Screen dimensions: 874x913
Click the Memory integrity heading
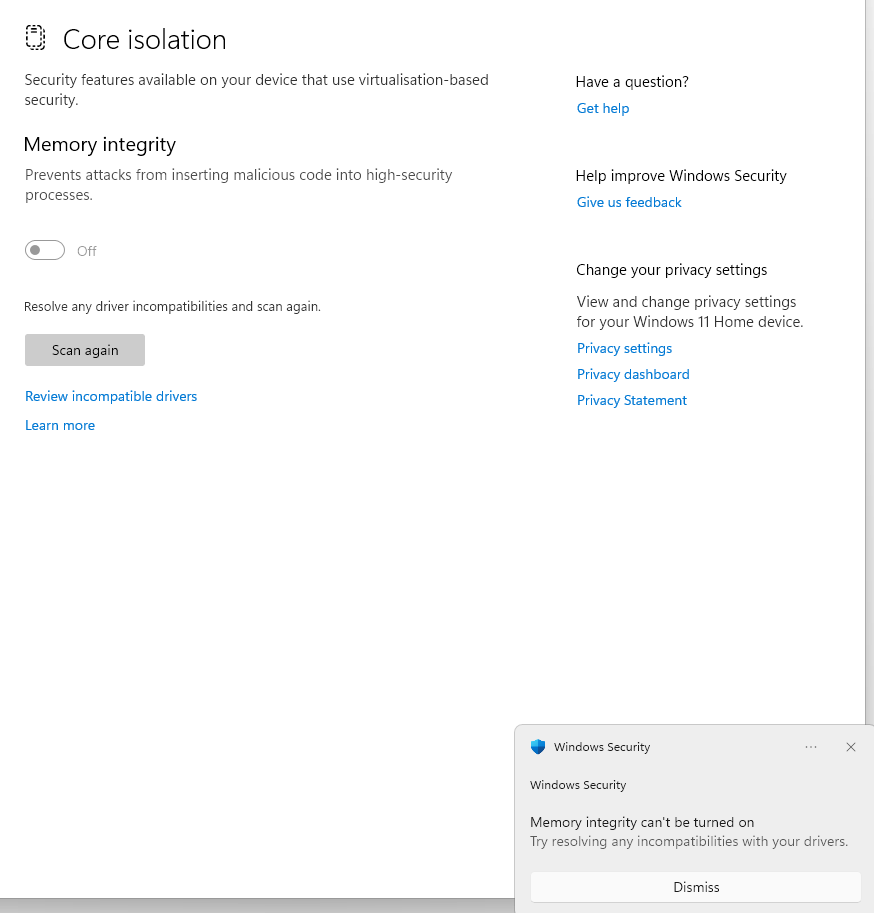point(100,144)
